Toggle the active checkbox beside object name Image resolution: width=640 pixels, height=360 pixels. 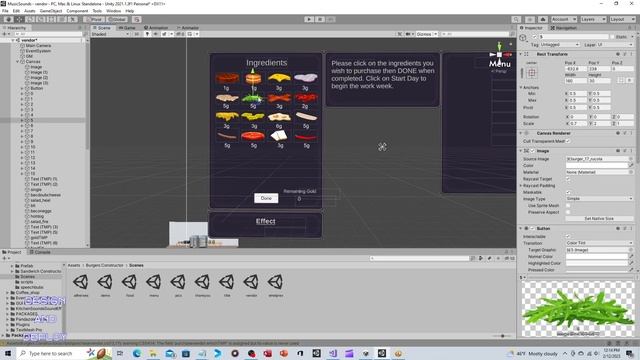534,37
